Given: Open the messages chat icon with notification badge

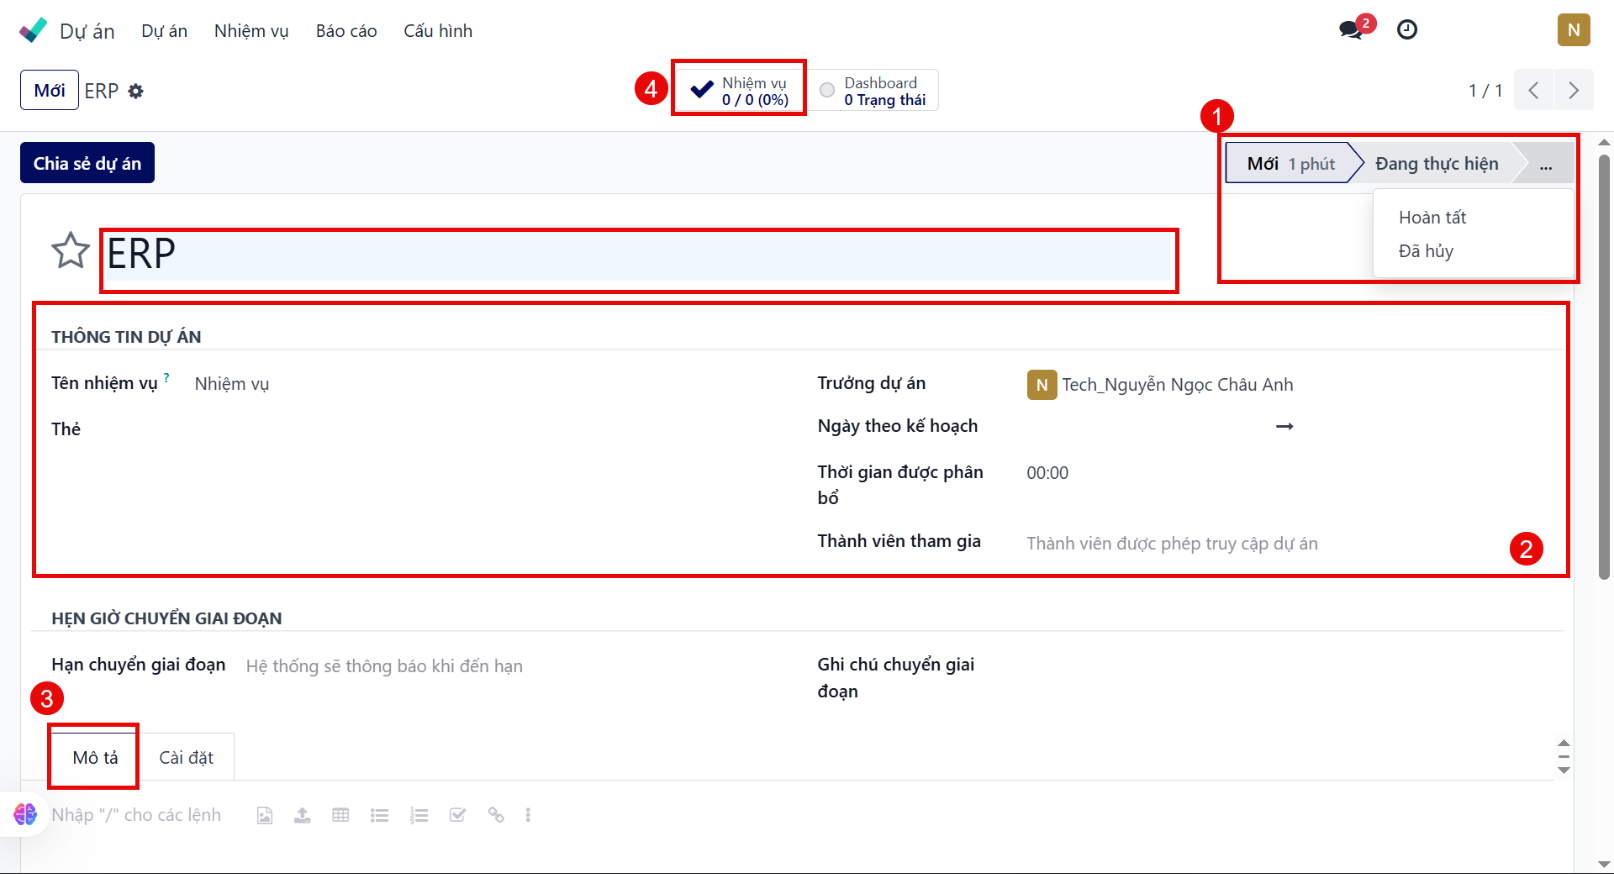Looking at the screenshot, I should tap(1351, 30).
